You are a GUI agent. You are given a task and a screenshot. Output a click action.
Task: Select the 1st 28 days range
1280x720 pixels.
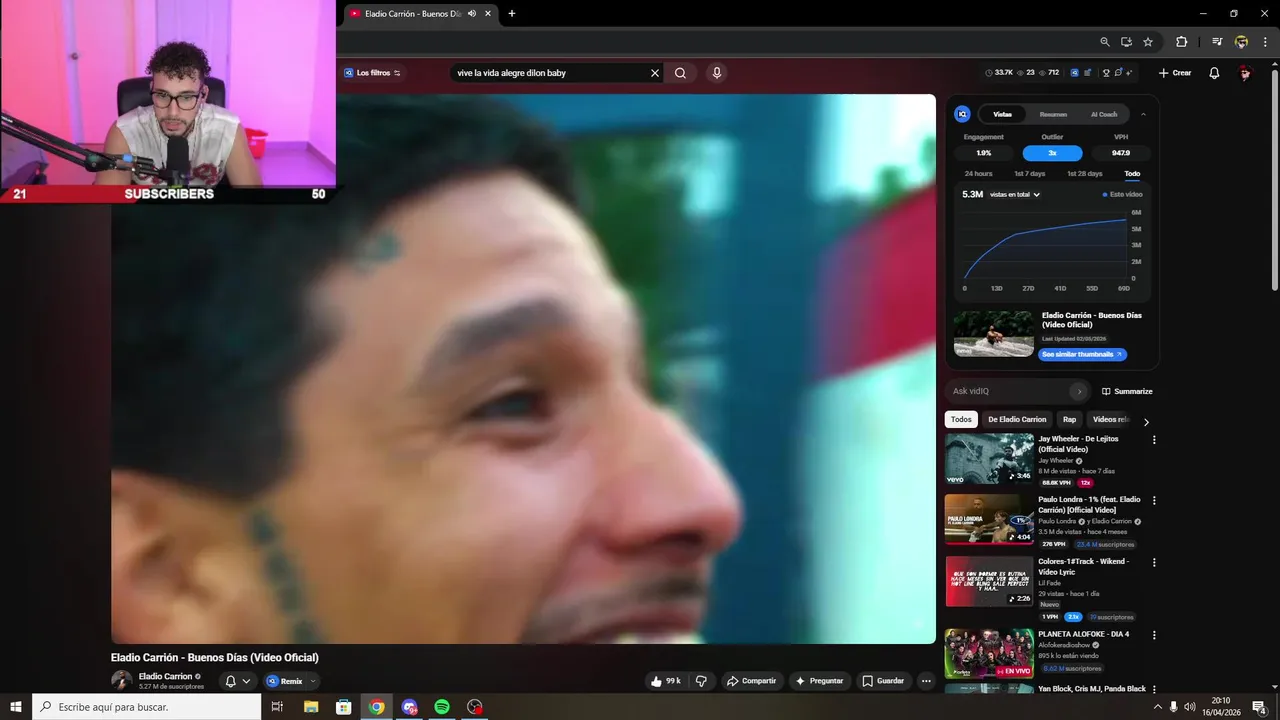[x=1084, y=174]
